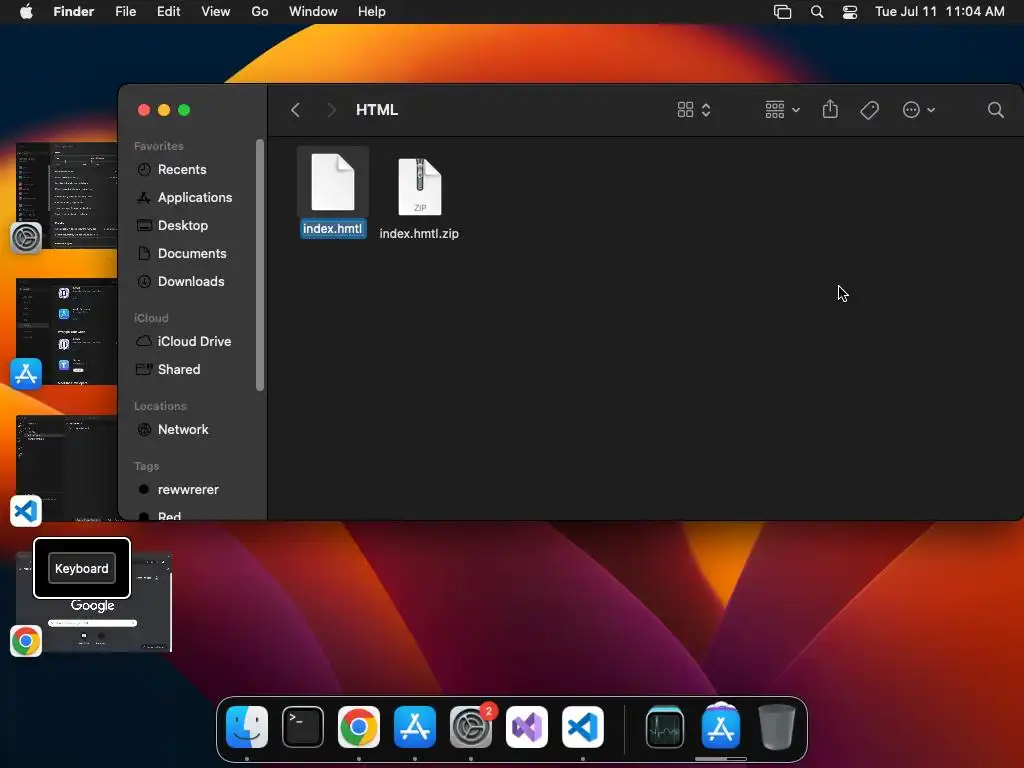
Task: Click the Edit Tags icon in toolbar
Action: [869, 110]
